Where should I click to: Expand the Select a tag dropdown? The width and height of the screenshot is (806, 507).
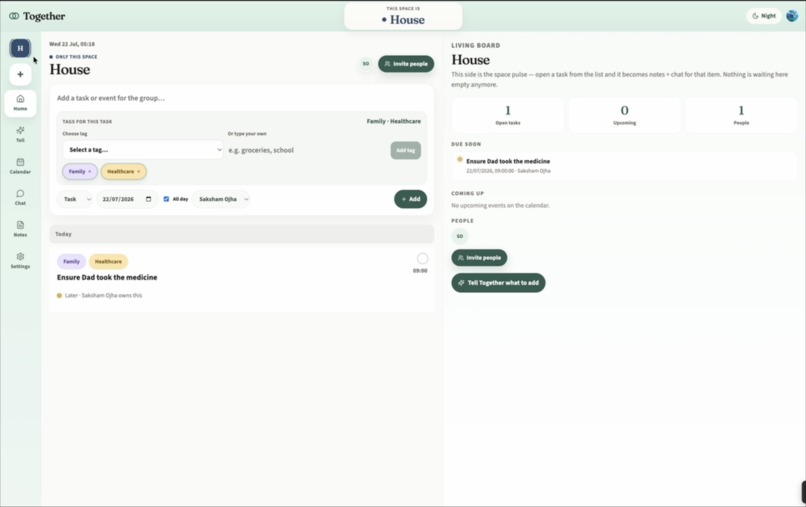(x=143, y=150)
